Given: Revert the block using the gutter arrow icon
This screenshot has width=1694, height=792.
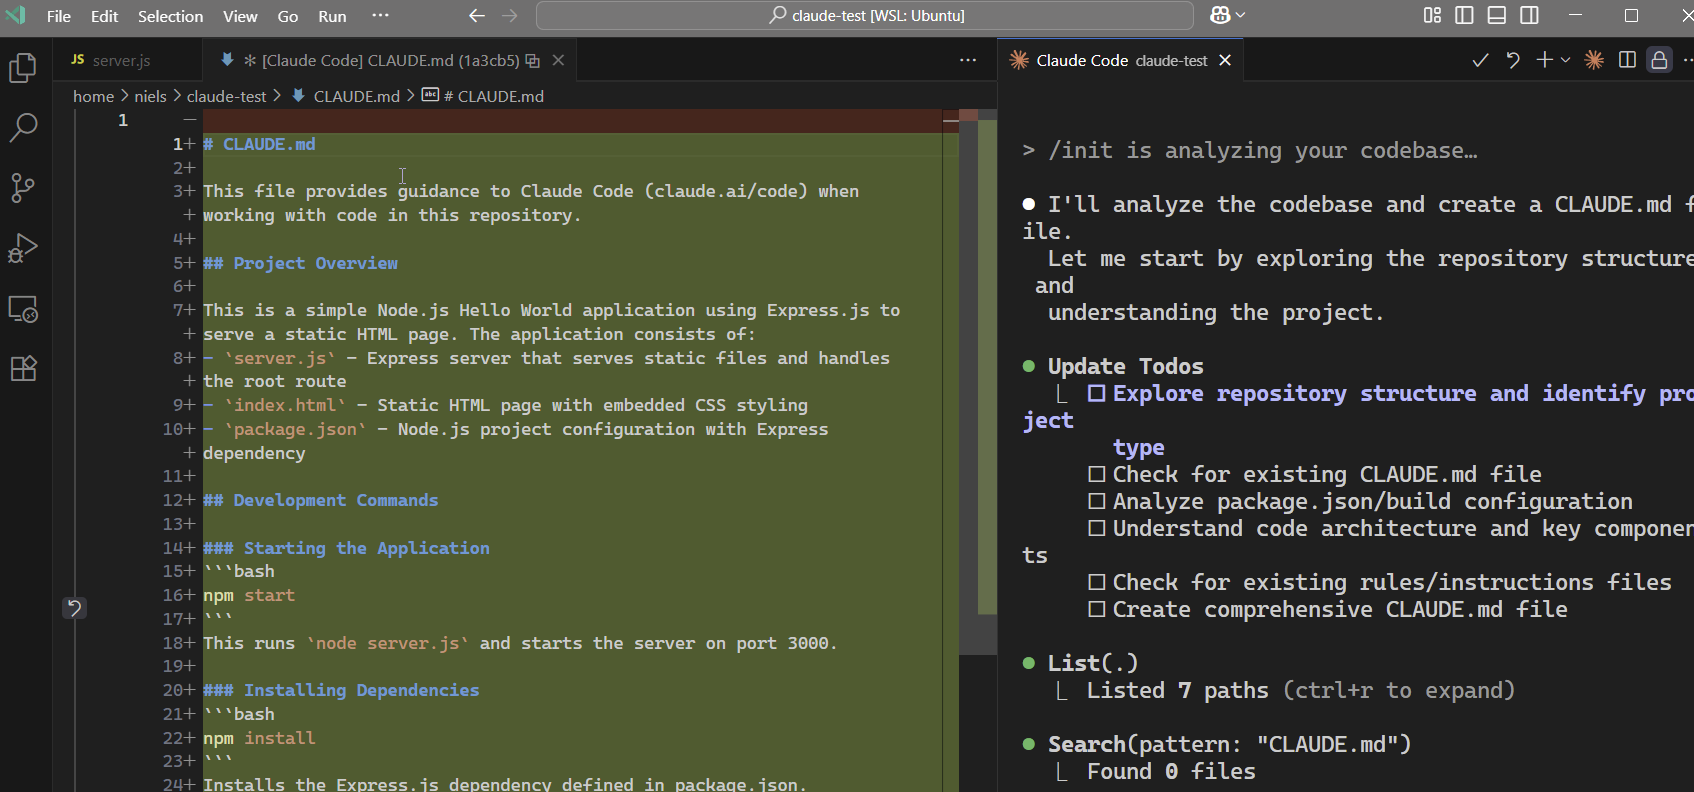Looking at the screenshot, I should point(74,607).
